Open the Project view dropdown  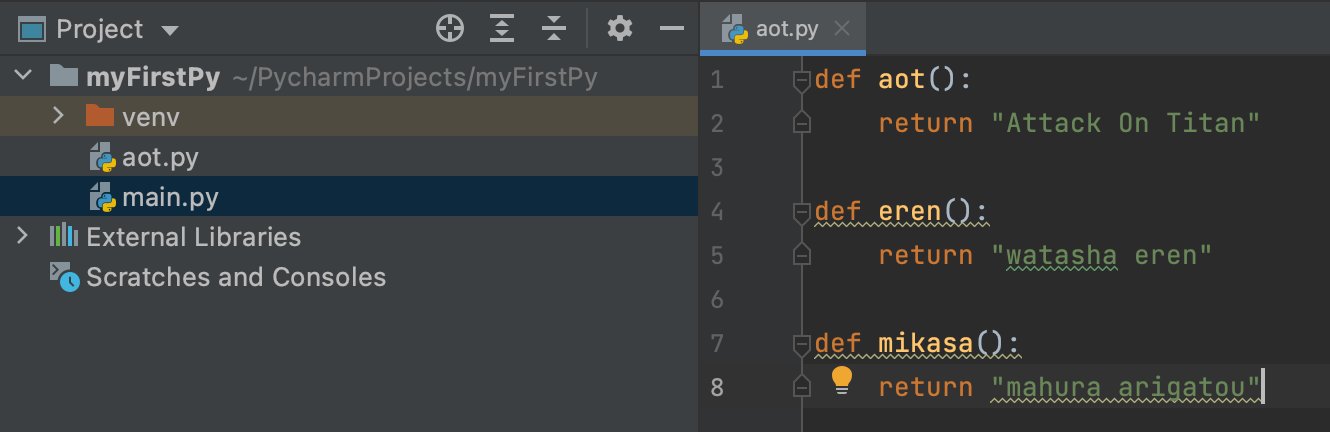coord(170,30)
